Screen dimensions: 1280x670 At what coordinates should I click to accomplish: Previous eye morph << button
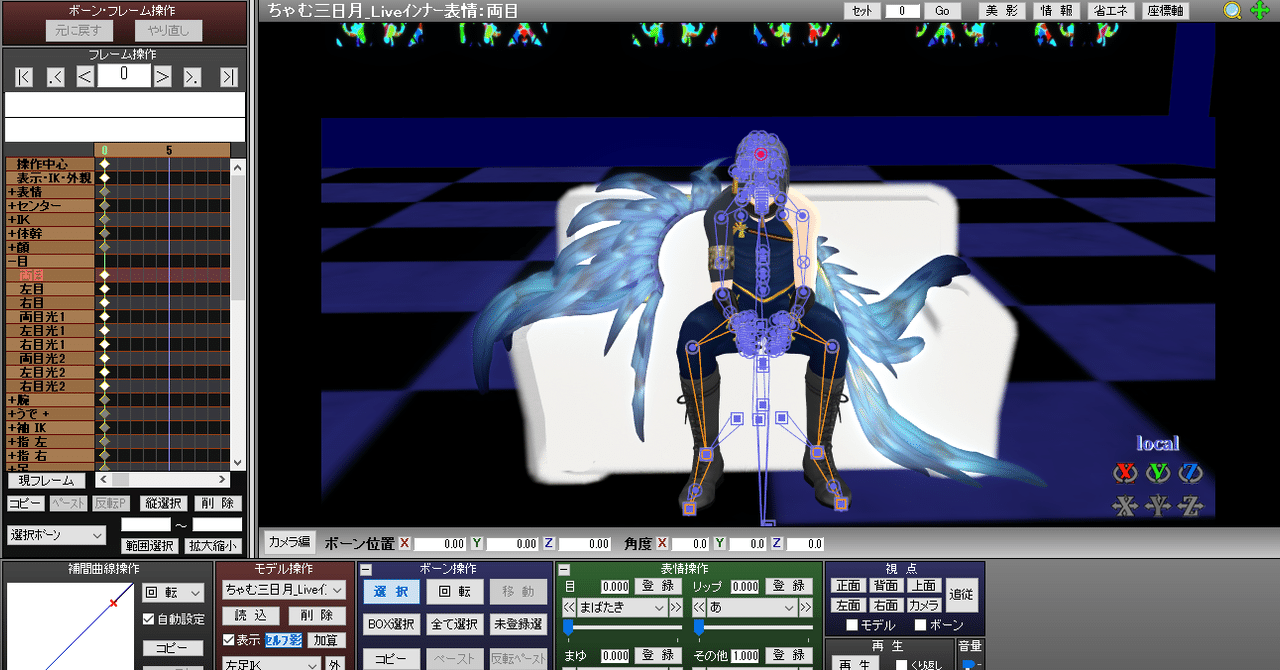click(569, 607)
